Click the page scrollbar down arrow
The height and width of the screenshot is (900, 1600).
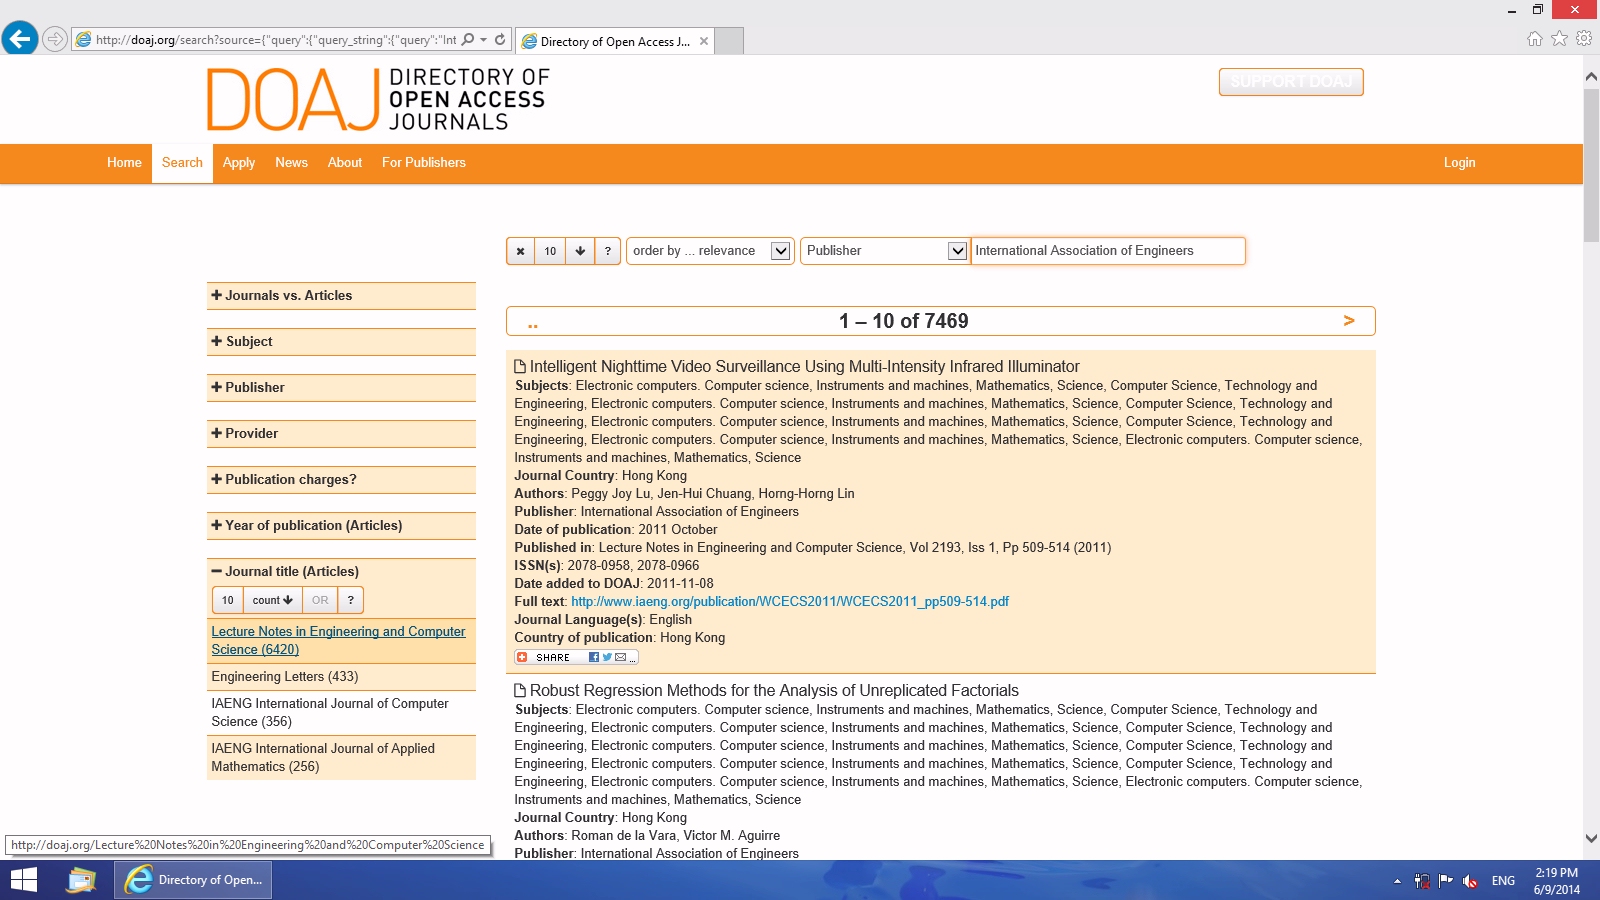[1591, 839]
